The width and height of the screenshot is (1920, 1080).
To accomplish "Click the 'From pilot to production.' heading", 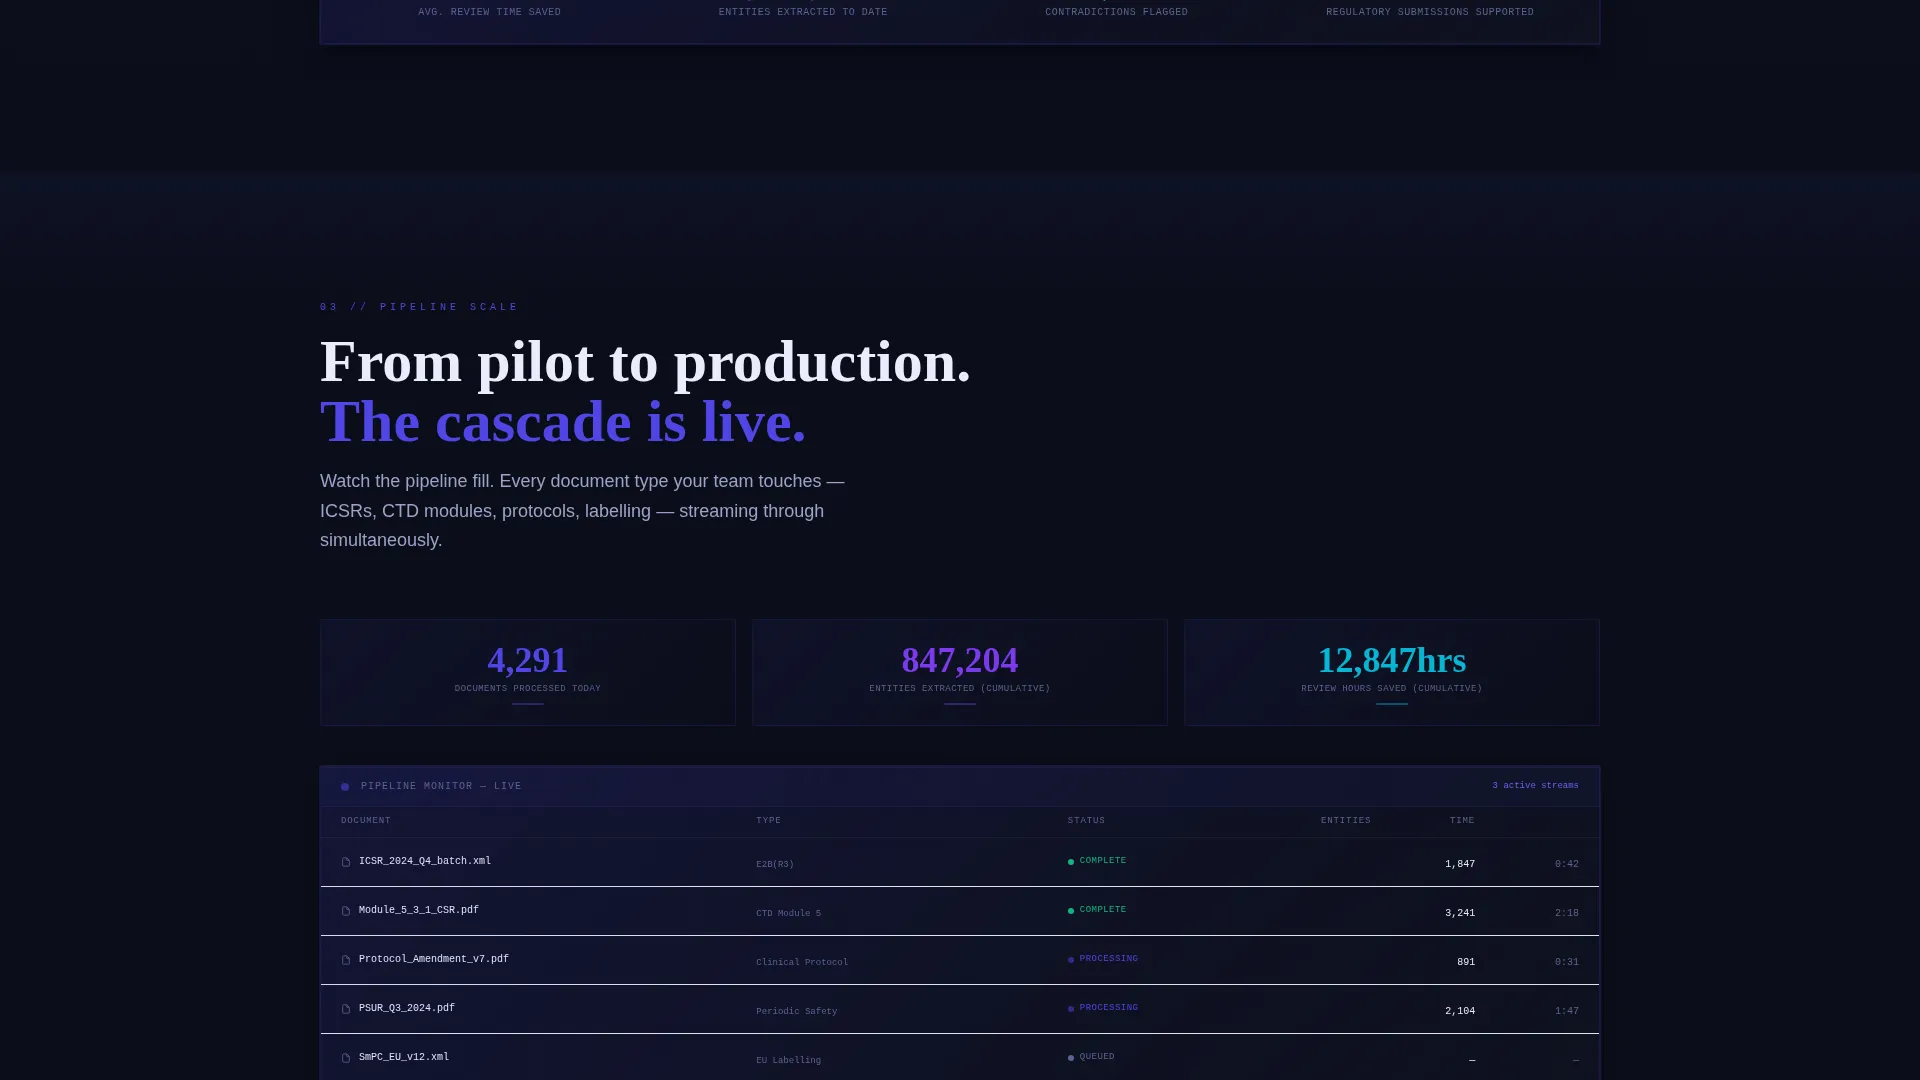I will tap(645, 362).
